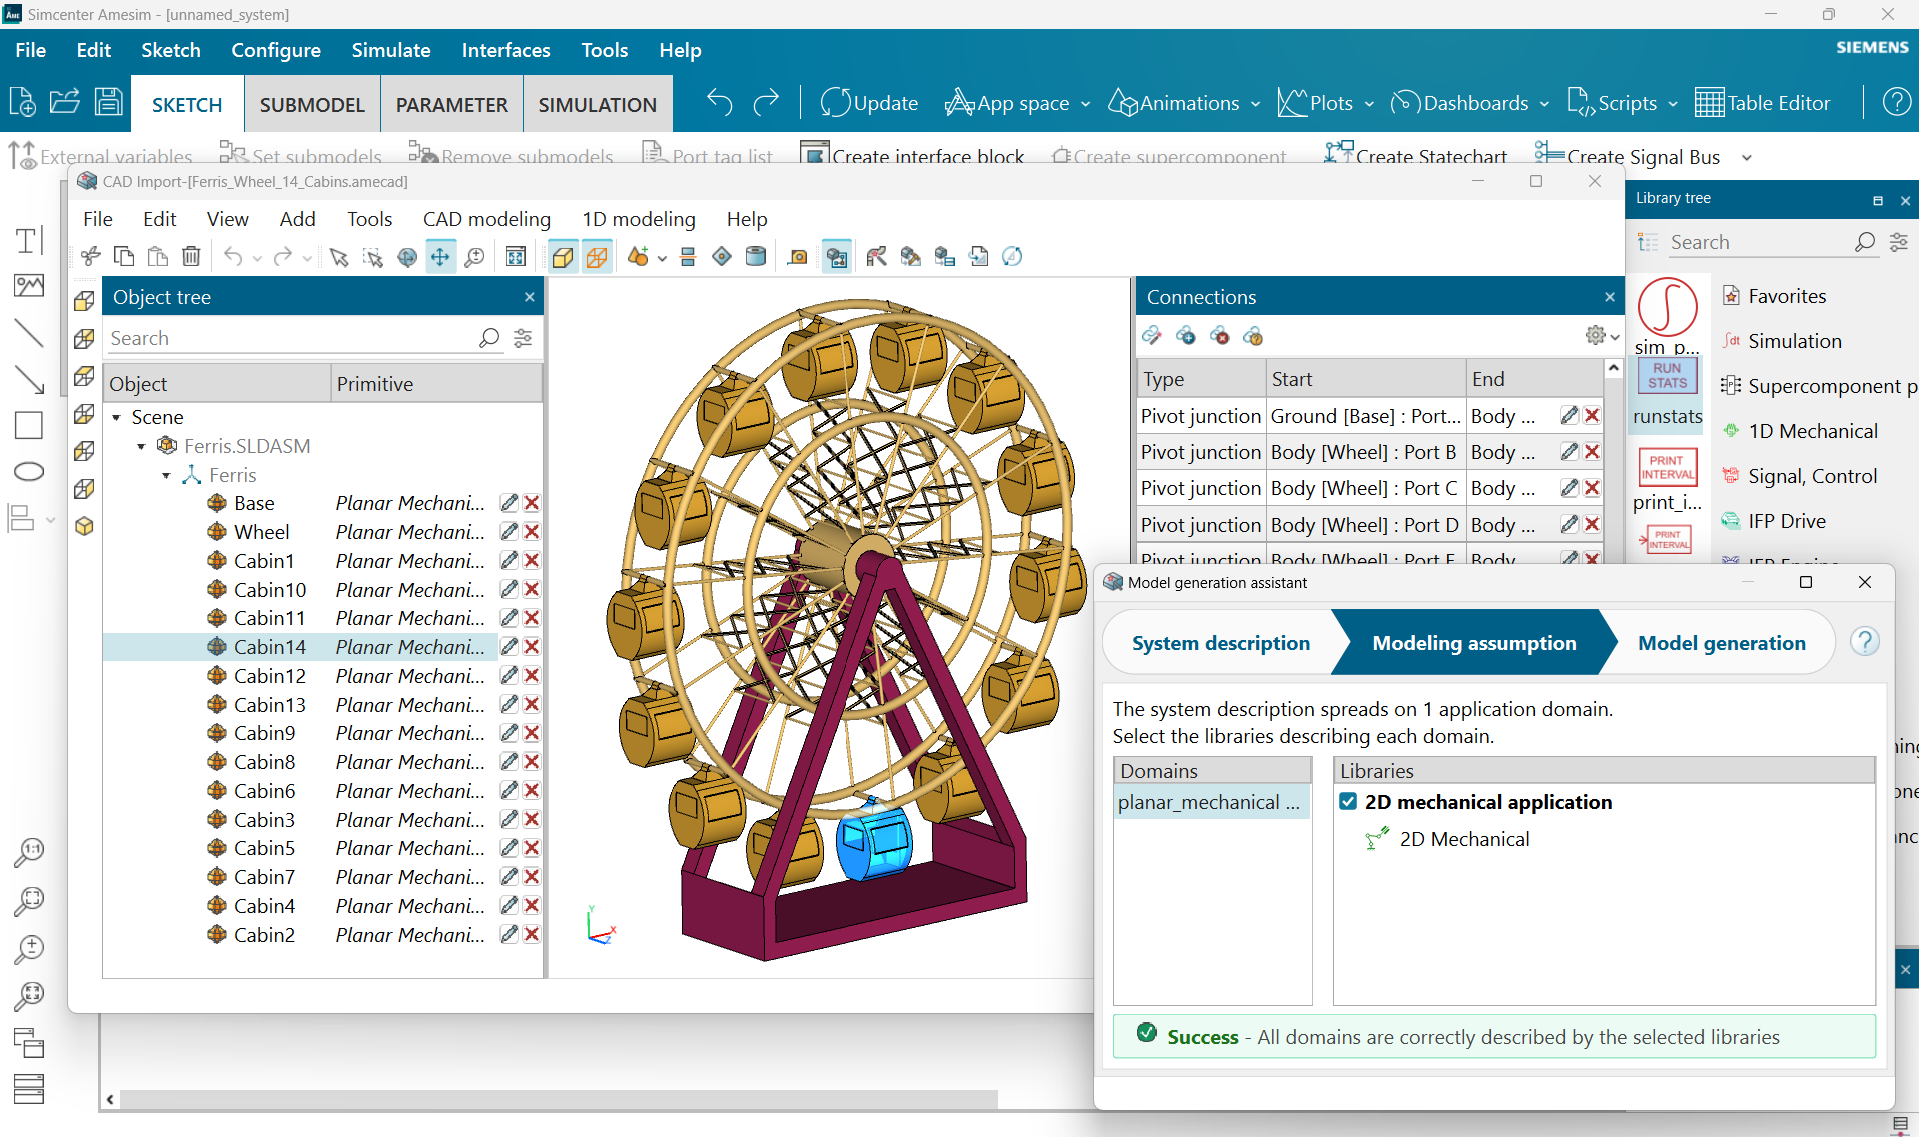Go to the Model generation step
This screenshot has width=1919, height=1137.
coord(1721,643)
